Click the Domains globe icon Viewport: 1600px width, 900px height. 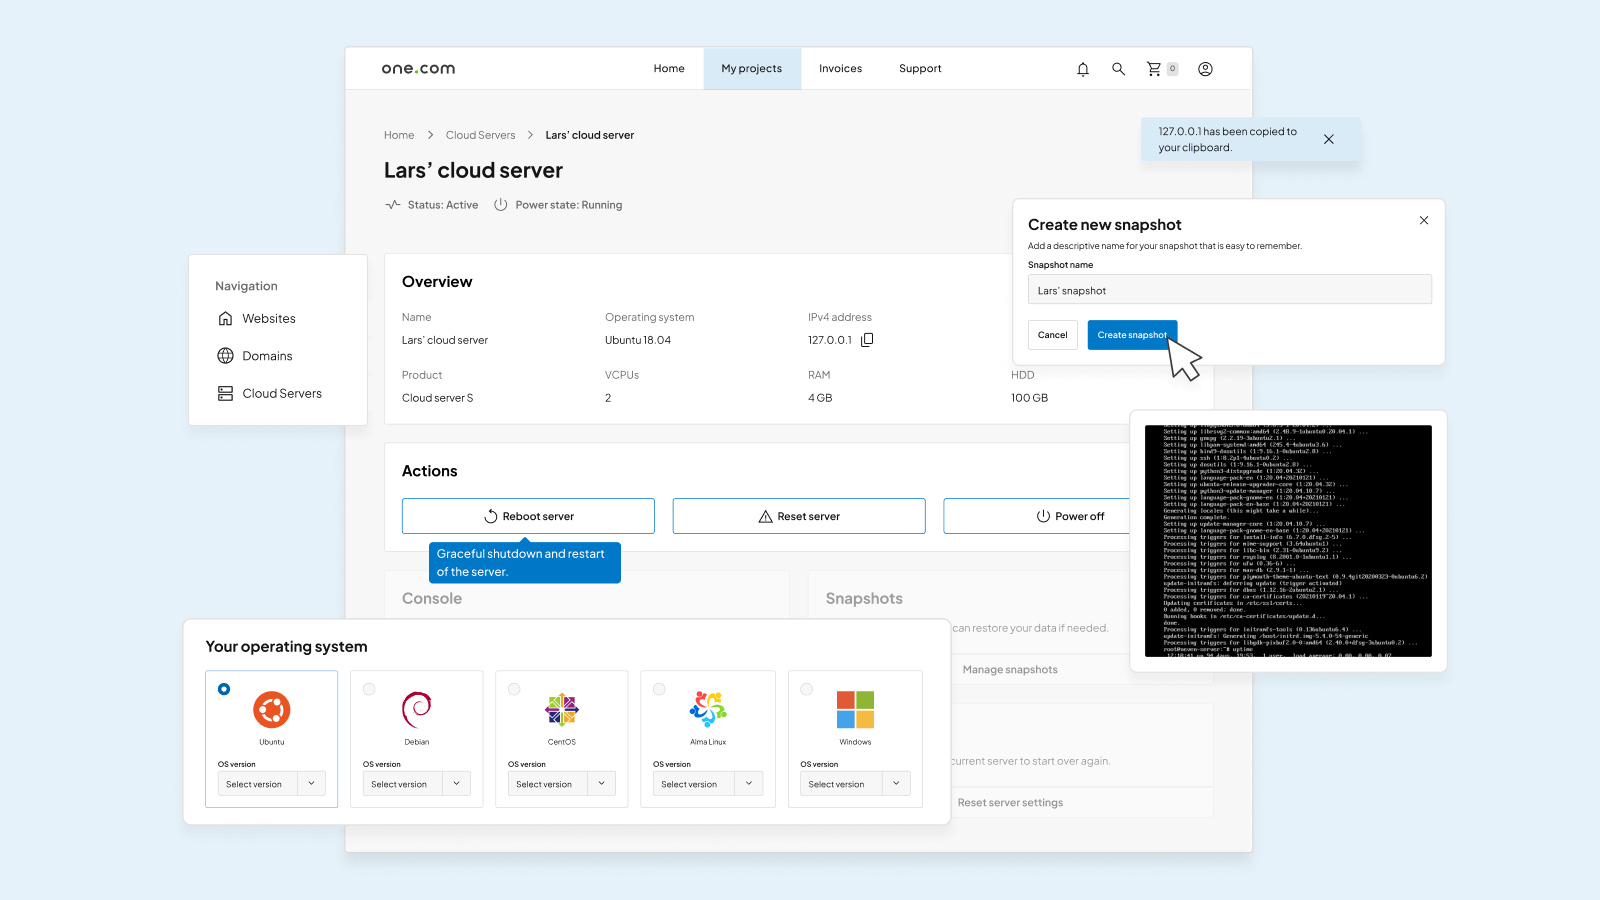(226, 356)
